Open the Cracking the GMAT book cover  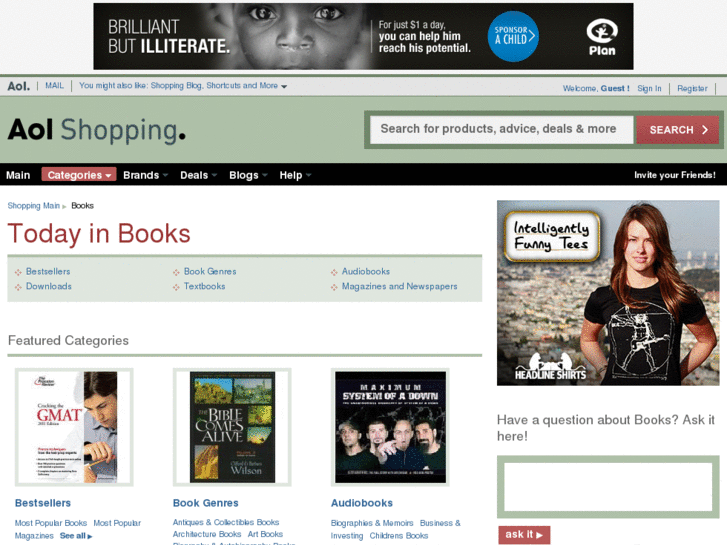(x=74, y=427)
